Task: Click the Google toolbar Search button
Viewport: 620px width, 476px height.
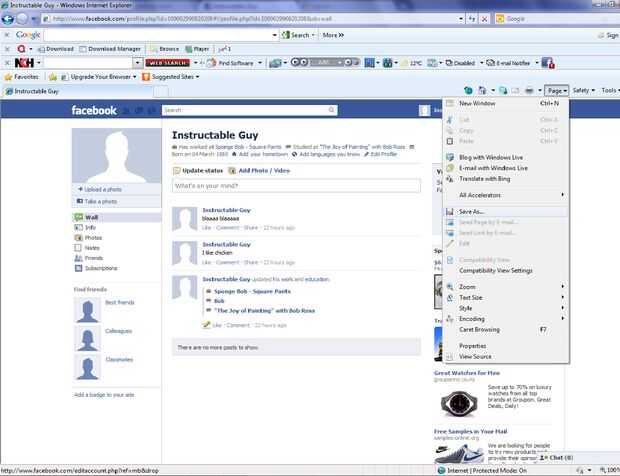Action: [298, 35]
